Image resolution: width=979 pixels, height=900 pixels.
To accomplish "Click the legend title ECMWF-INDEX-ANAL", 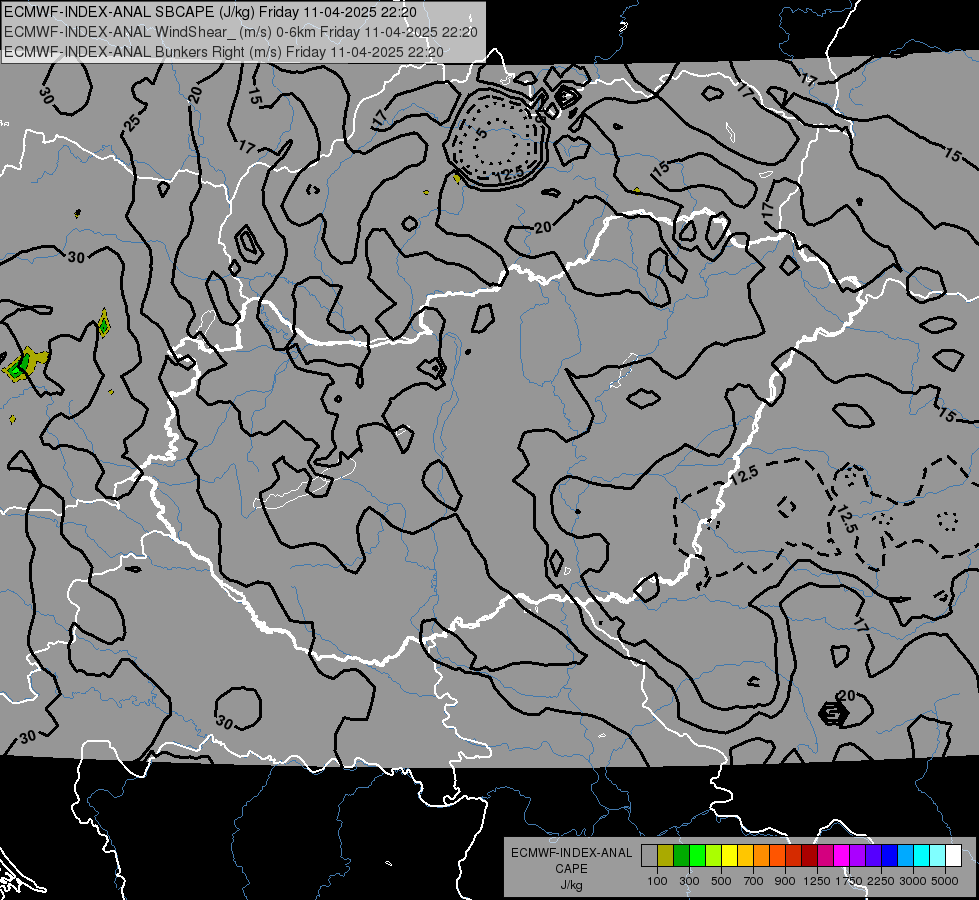I will [x=572, y=853].
